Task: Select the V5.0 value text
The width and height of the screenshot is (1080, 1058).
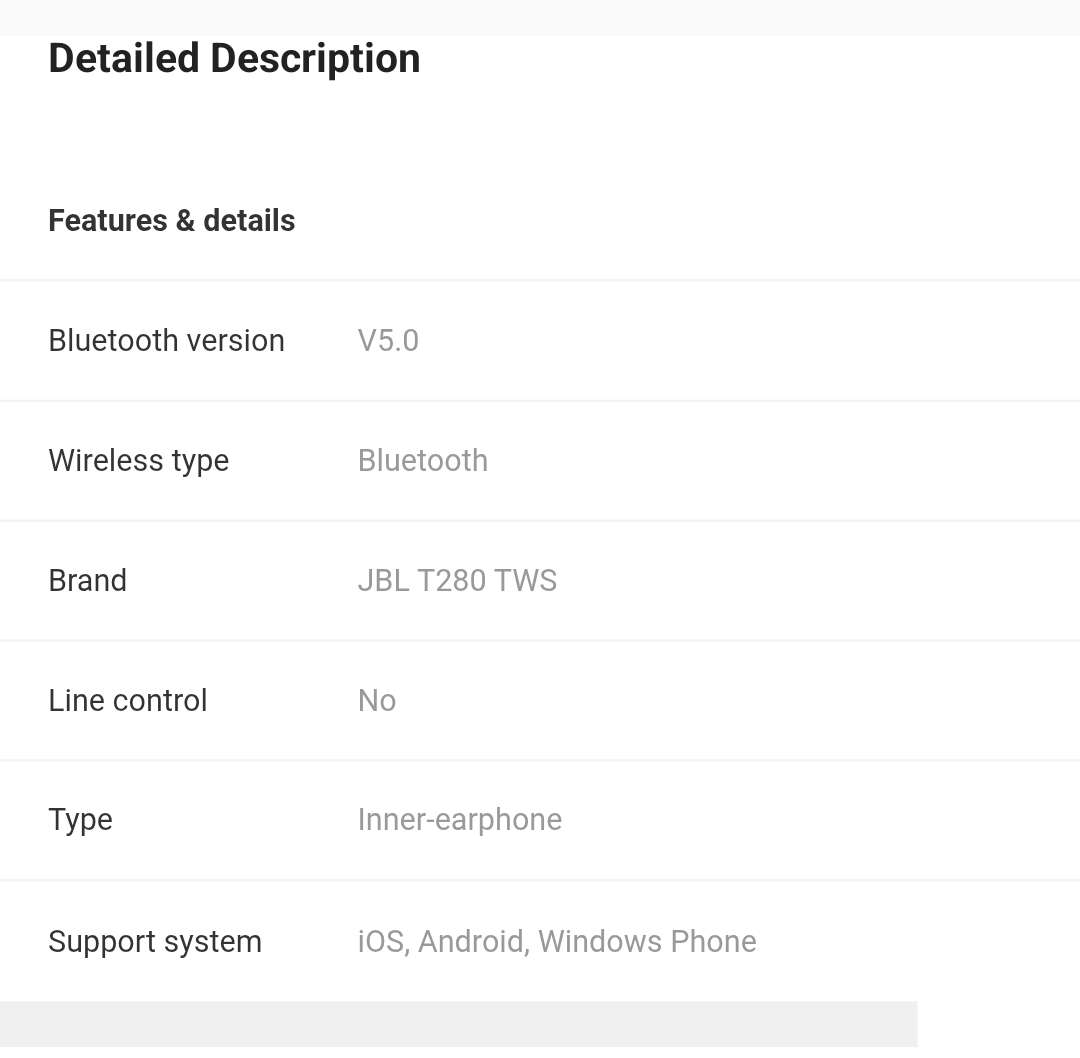Action: 388,340
